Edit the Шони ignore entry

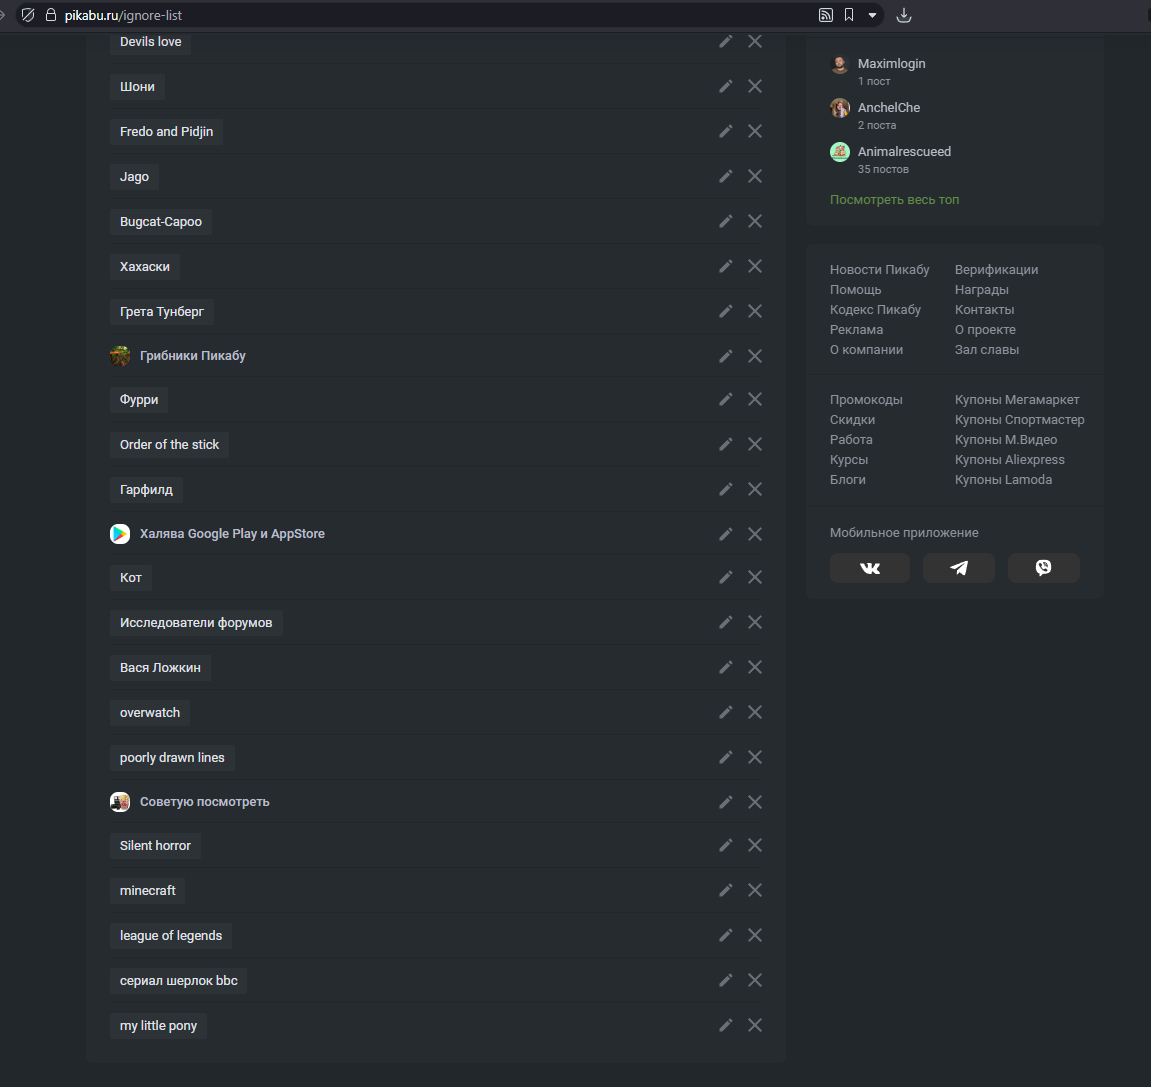coord(725,86)
